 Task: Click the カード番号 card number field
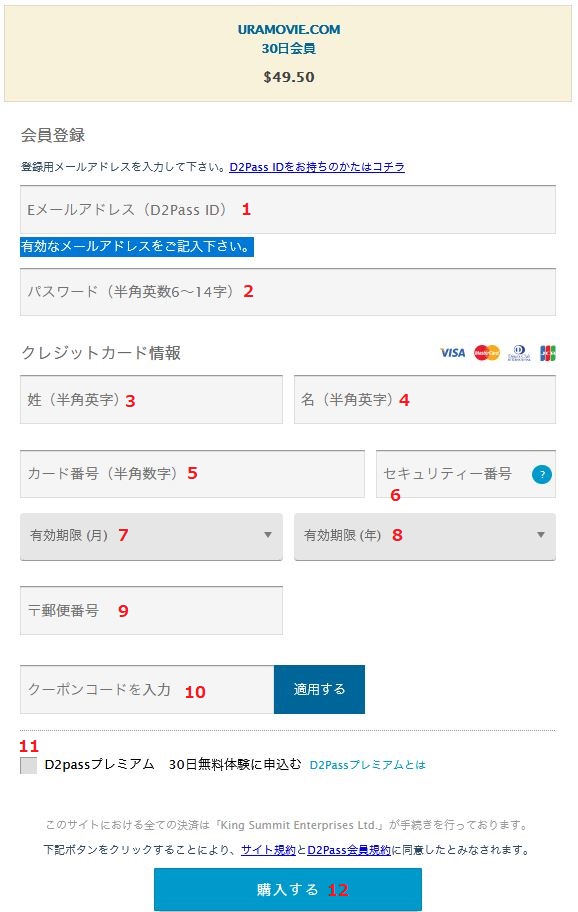(x=192, y=473)
